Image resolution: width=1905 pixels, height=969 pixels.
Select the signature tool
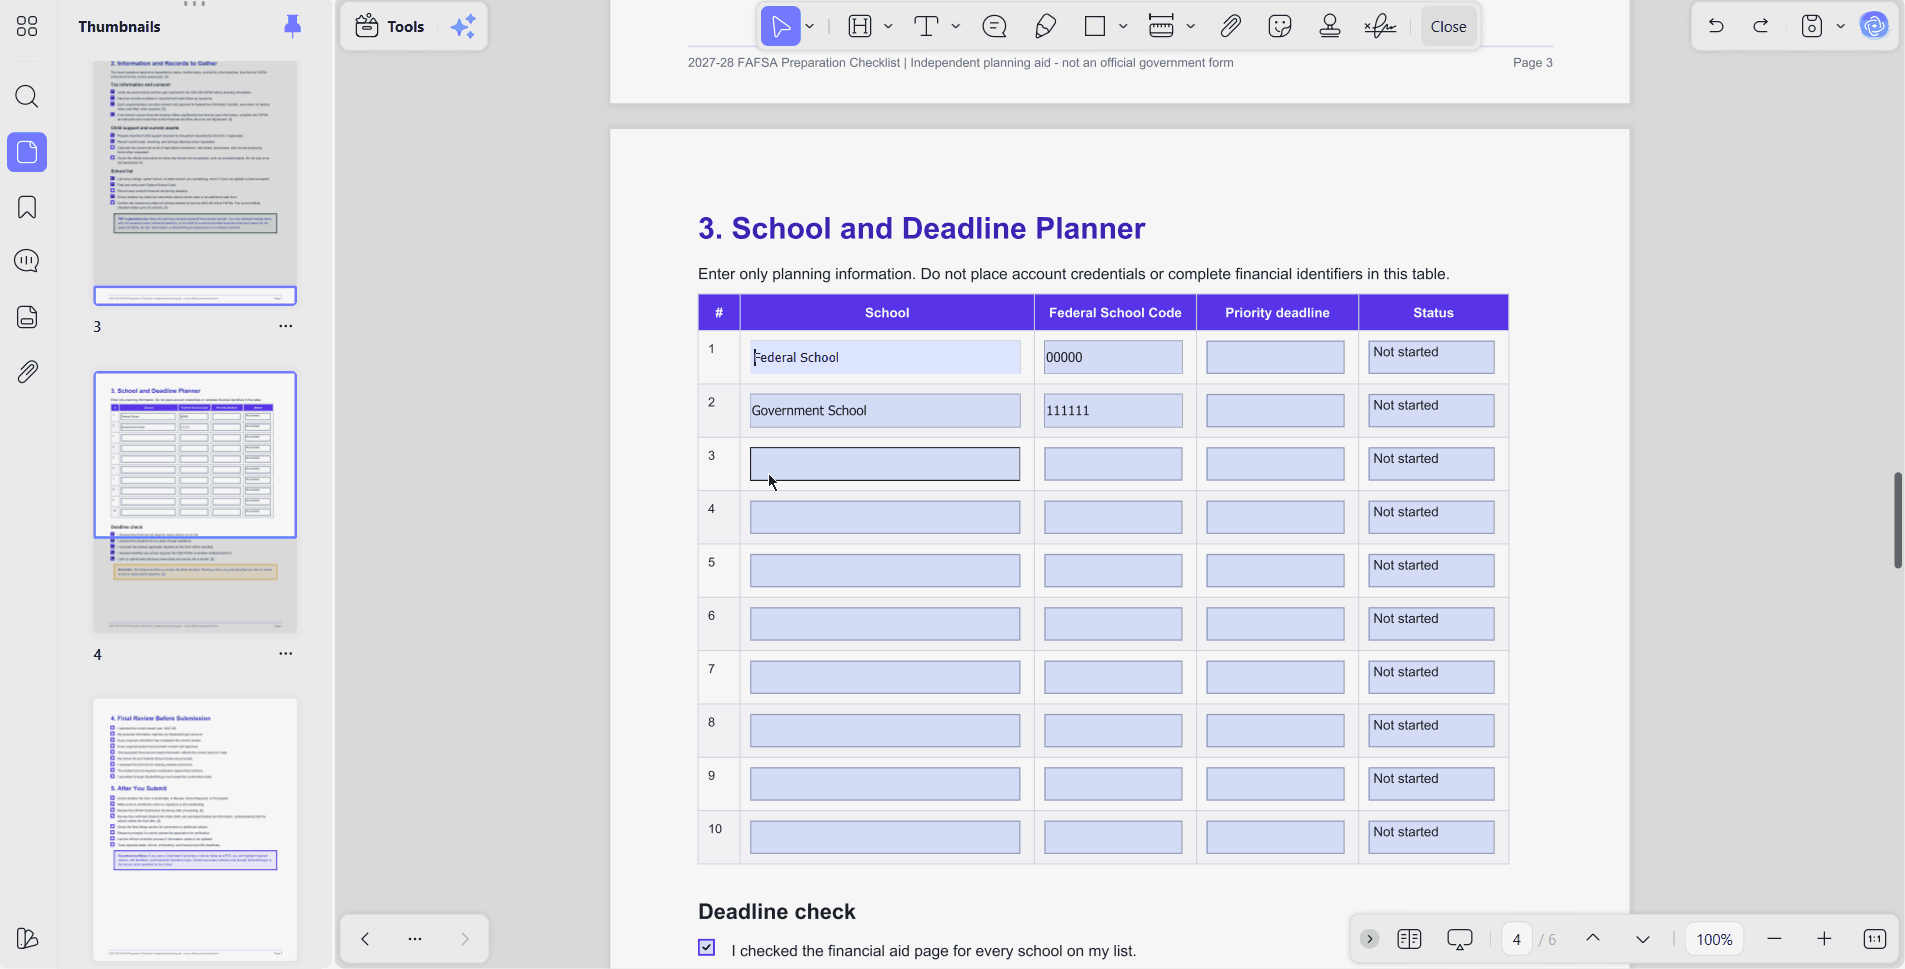tap(1380, 26)
